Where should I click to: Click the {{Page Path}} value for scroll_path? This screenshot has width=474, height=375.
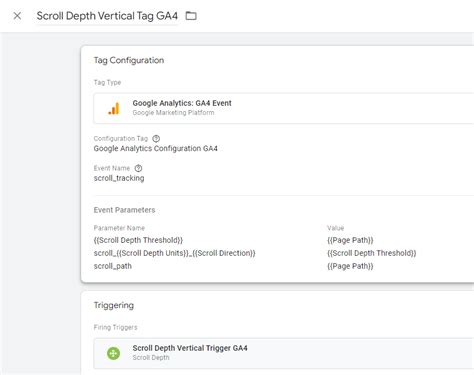[x=350, y=266]
